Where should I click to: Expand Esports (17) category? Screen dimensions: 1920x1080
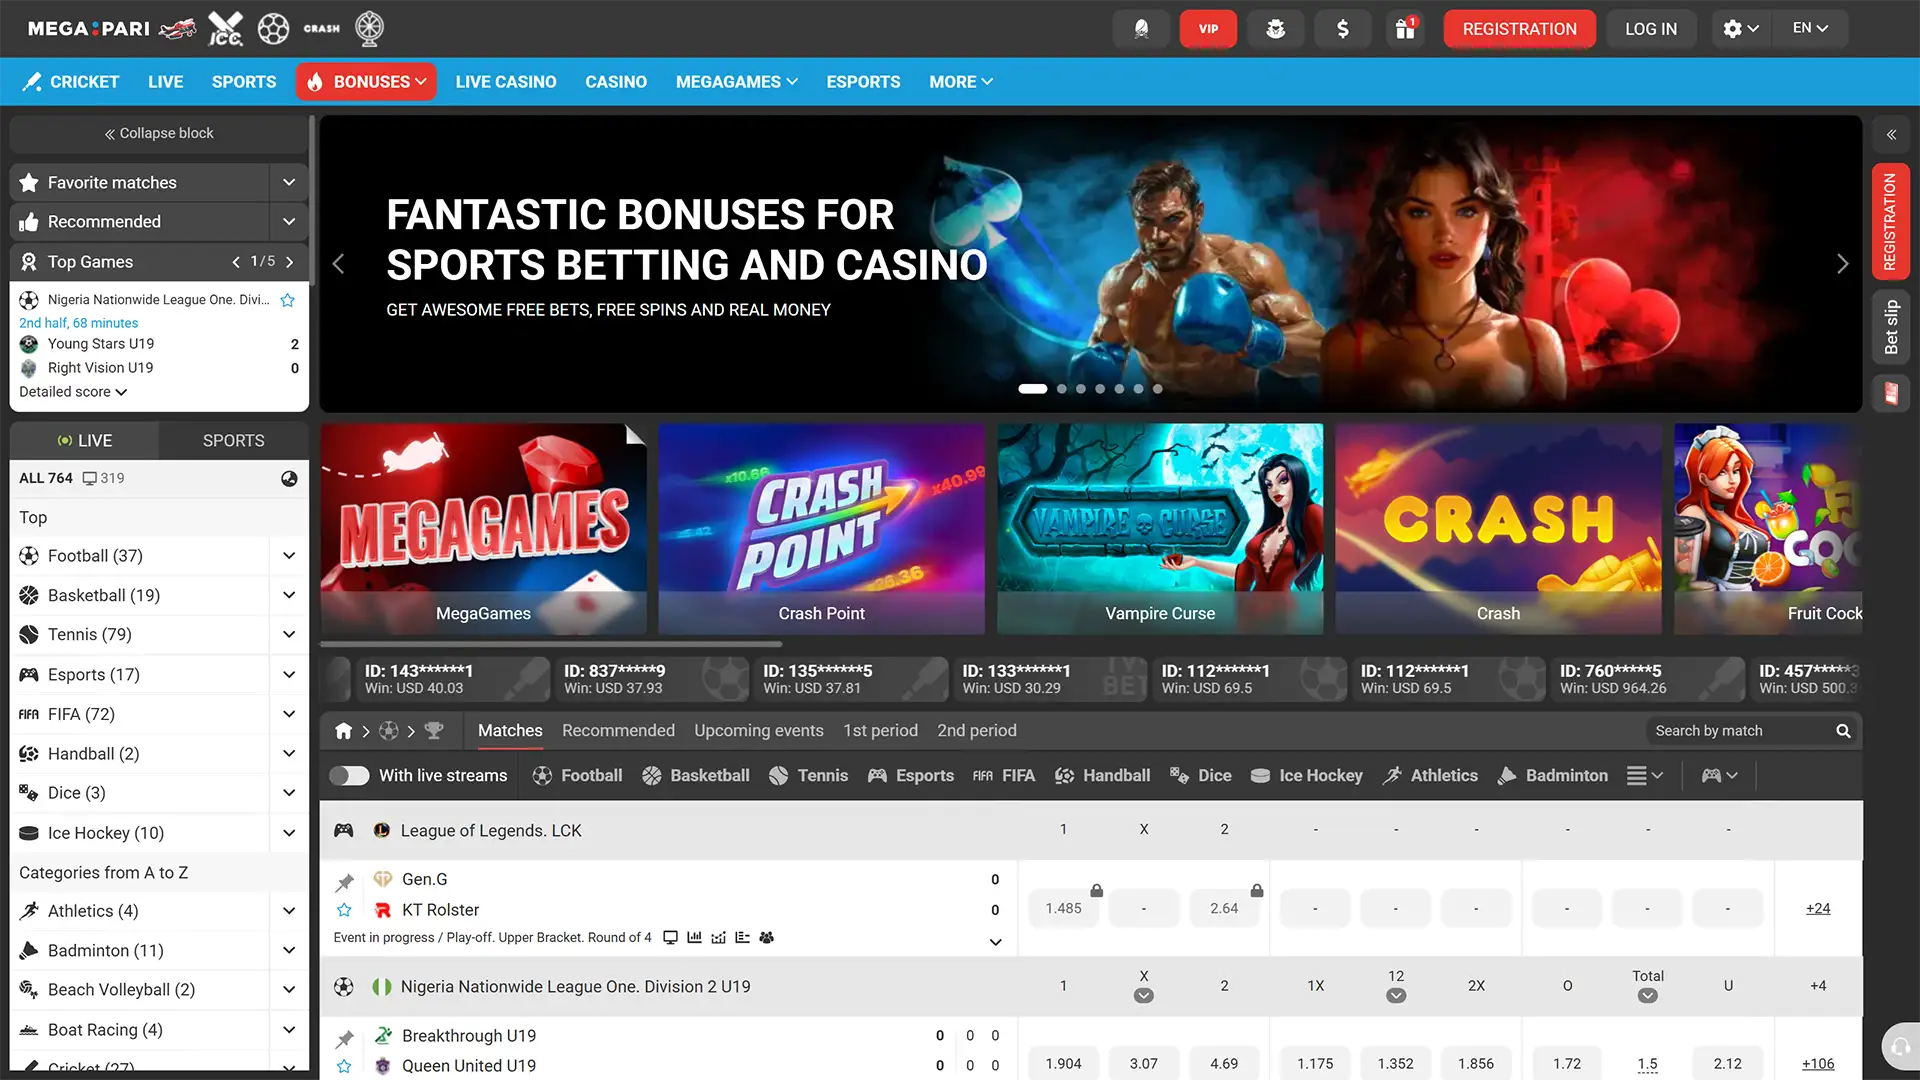point(288,675)
